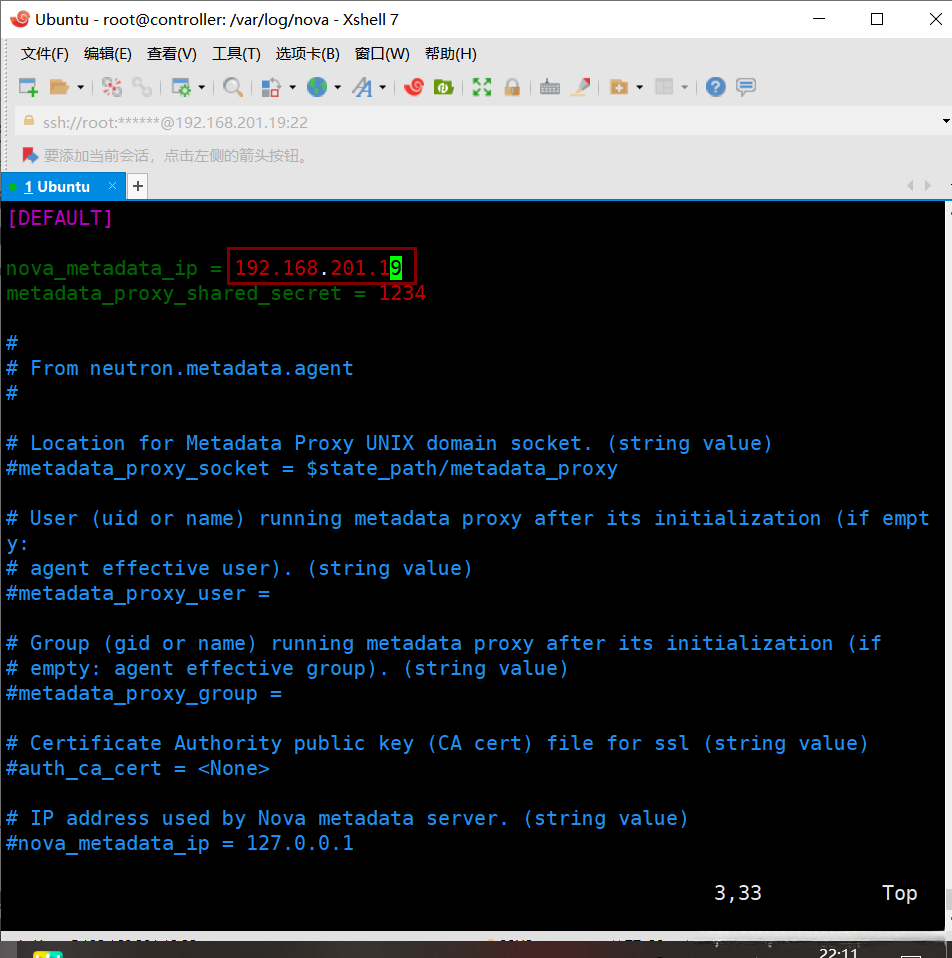The height and width of the screenshot is (958, 952).
Task: Expand the font style dropdown arrow
Action: (383, 88)
